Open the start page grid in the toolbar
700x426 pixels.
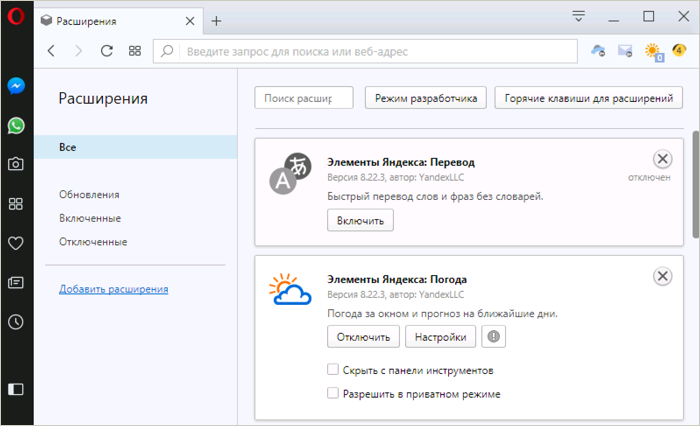[x=135, y=51]
